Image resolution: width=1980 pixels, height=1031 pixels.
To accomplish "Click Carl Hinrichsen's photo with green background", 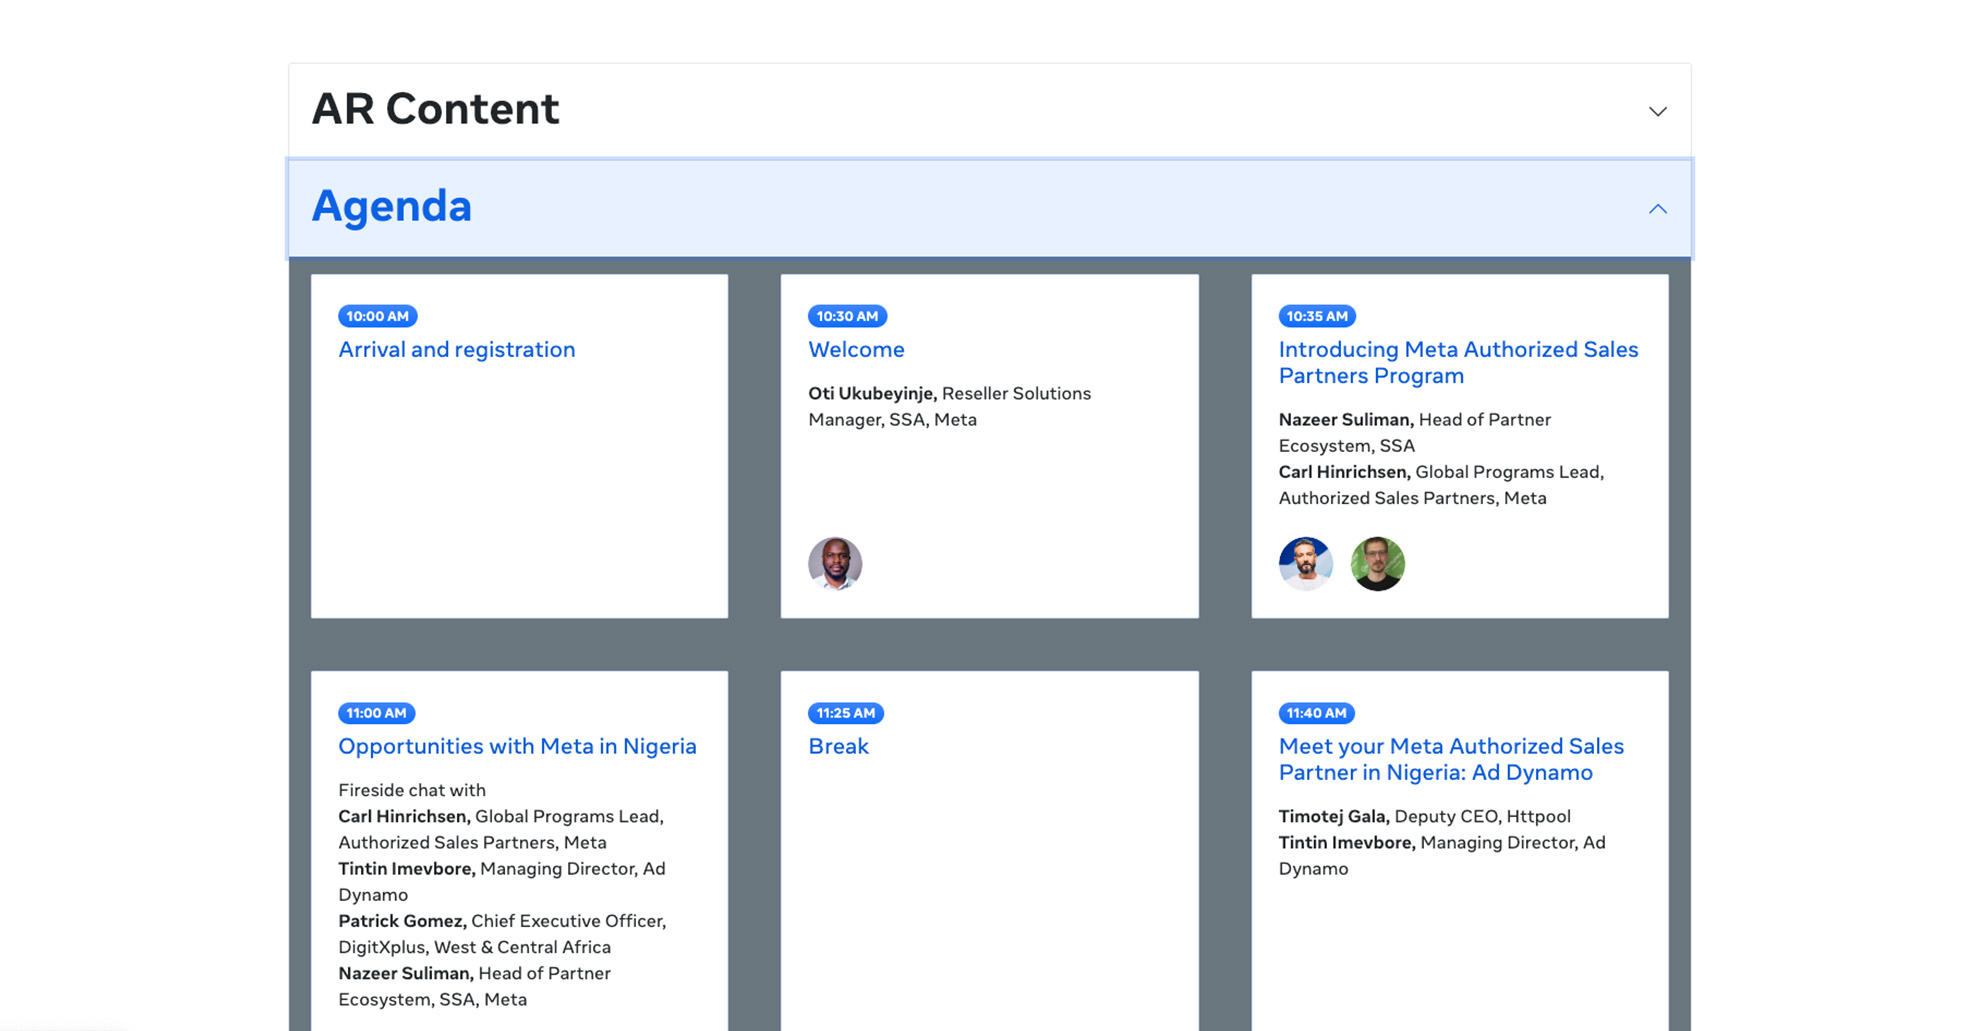I will click(1377, 563).
